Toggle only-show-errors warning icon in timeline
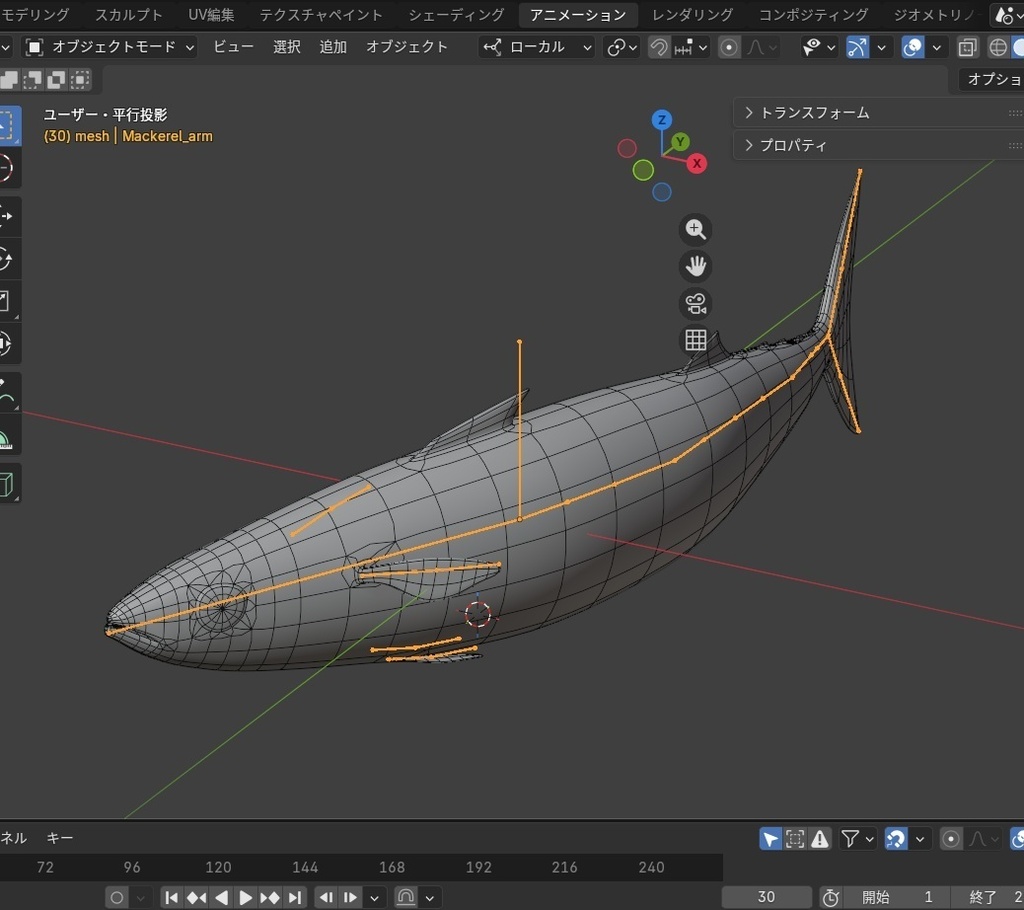 coord(820,838)
